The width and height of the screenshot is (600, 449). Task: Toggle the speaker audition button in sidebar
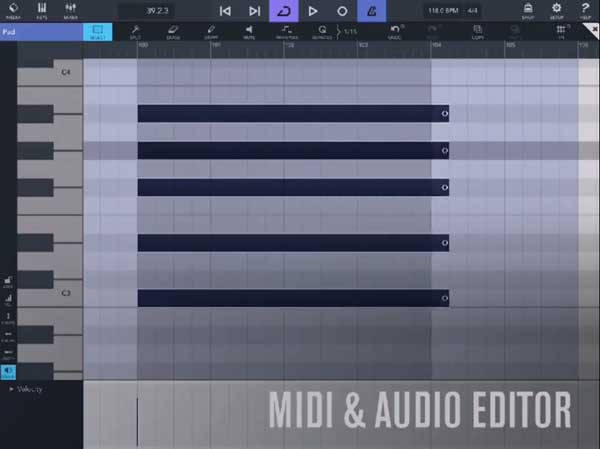click(x=8, y=371)
